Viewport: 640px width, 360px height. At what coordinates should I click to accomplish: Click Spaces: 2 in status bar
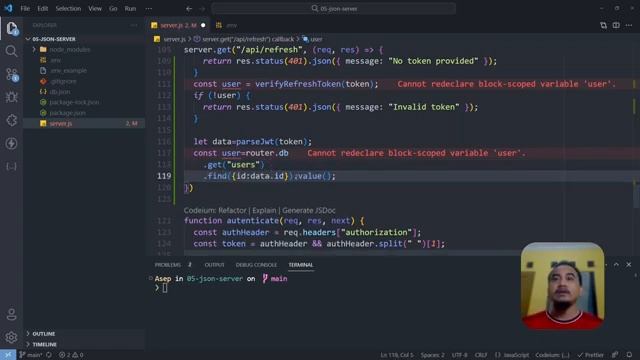(432, 355)
